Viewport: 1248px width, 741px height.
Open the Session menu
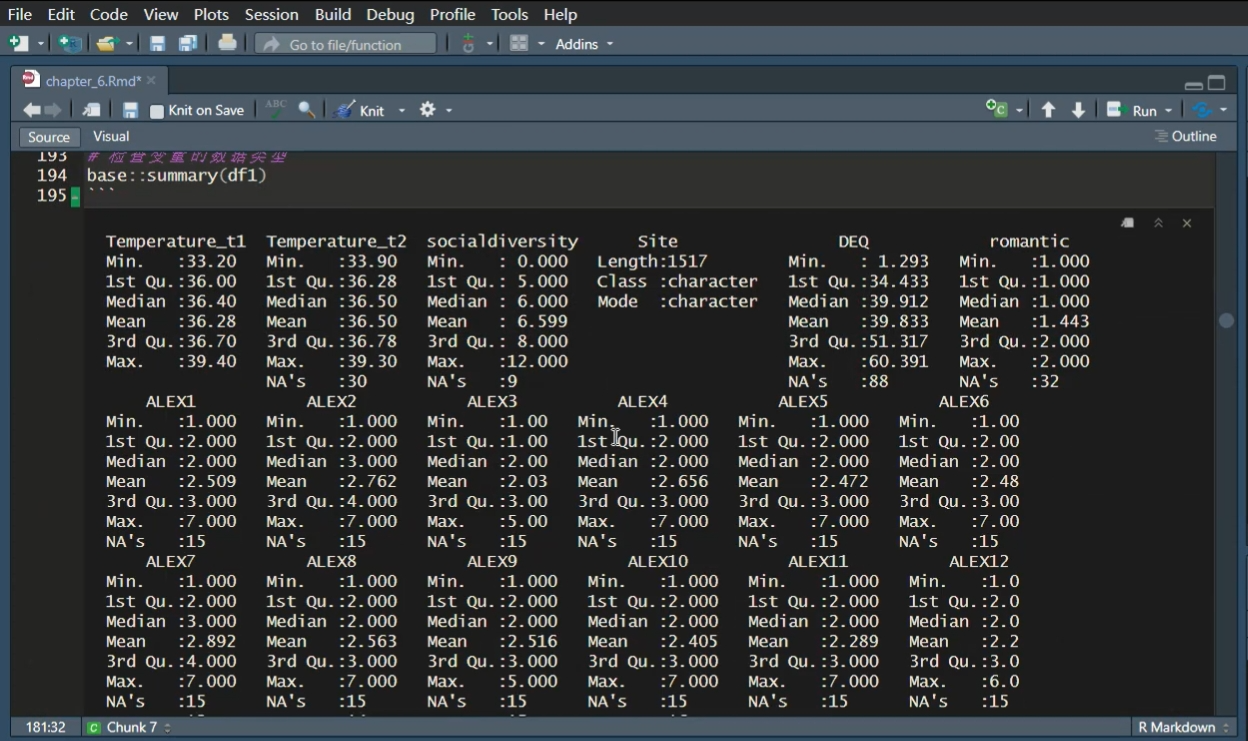[x=271, y=14]
